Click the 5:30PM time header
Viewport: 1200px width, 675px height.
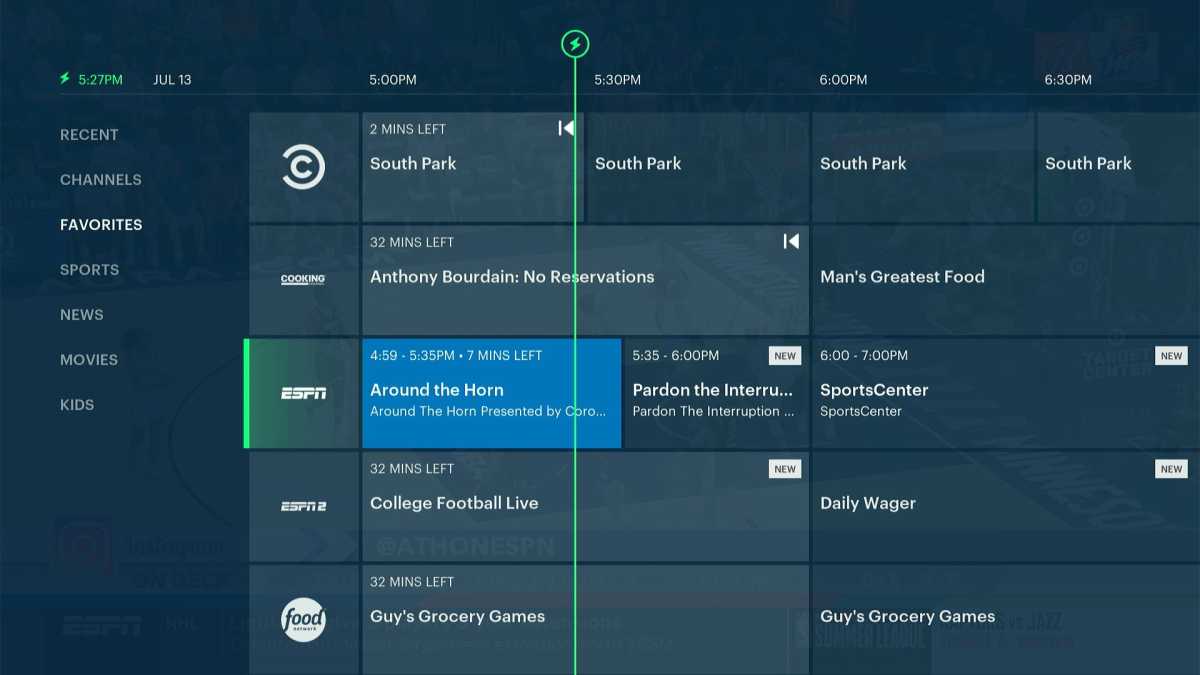tap(618, 80)
